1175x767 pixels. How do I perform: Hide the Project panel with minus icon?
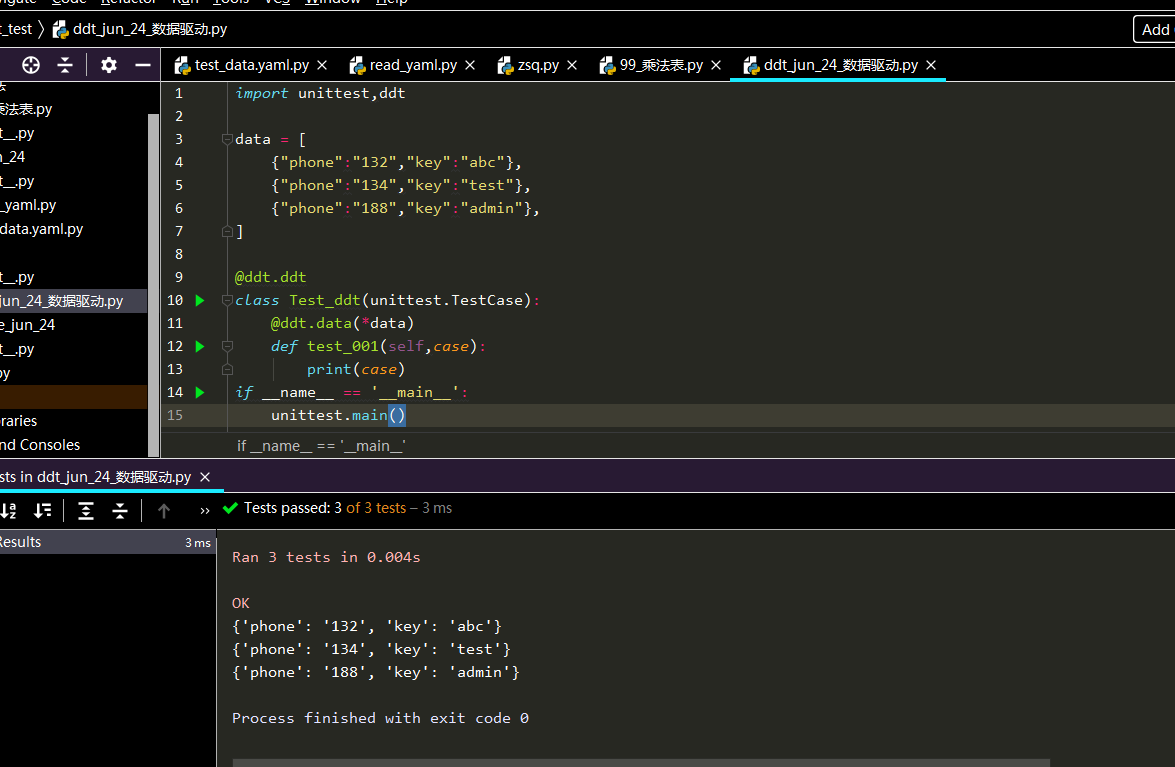click(143, 65)
